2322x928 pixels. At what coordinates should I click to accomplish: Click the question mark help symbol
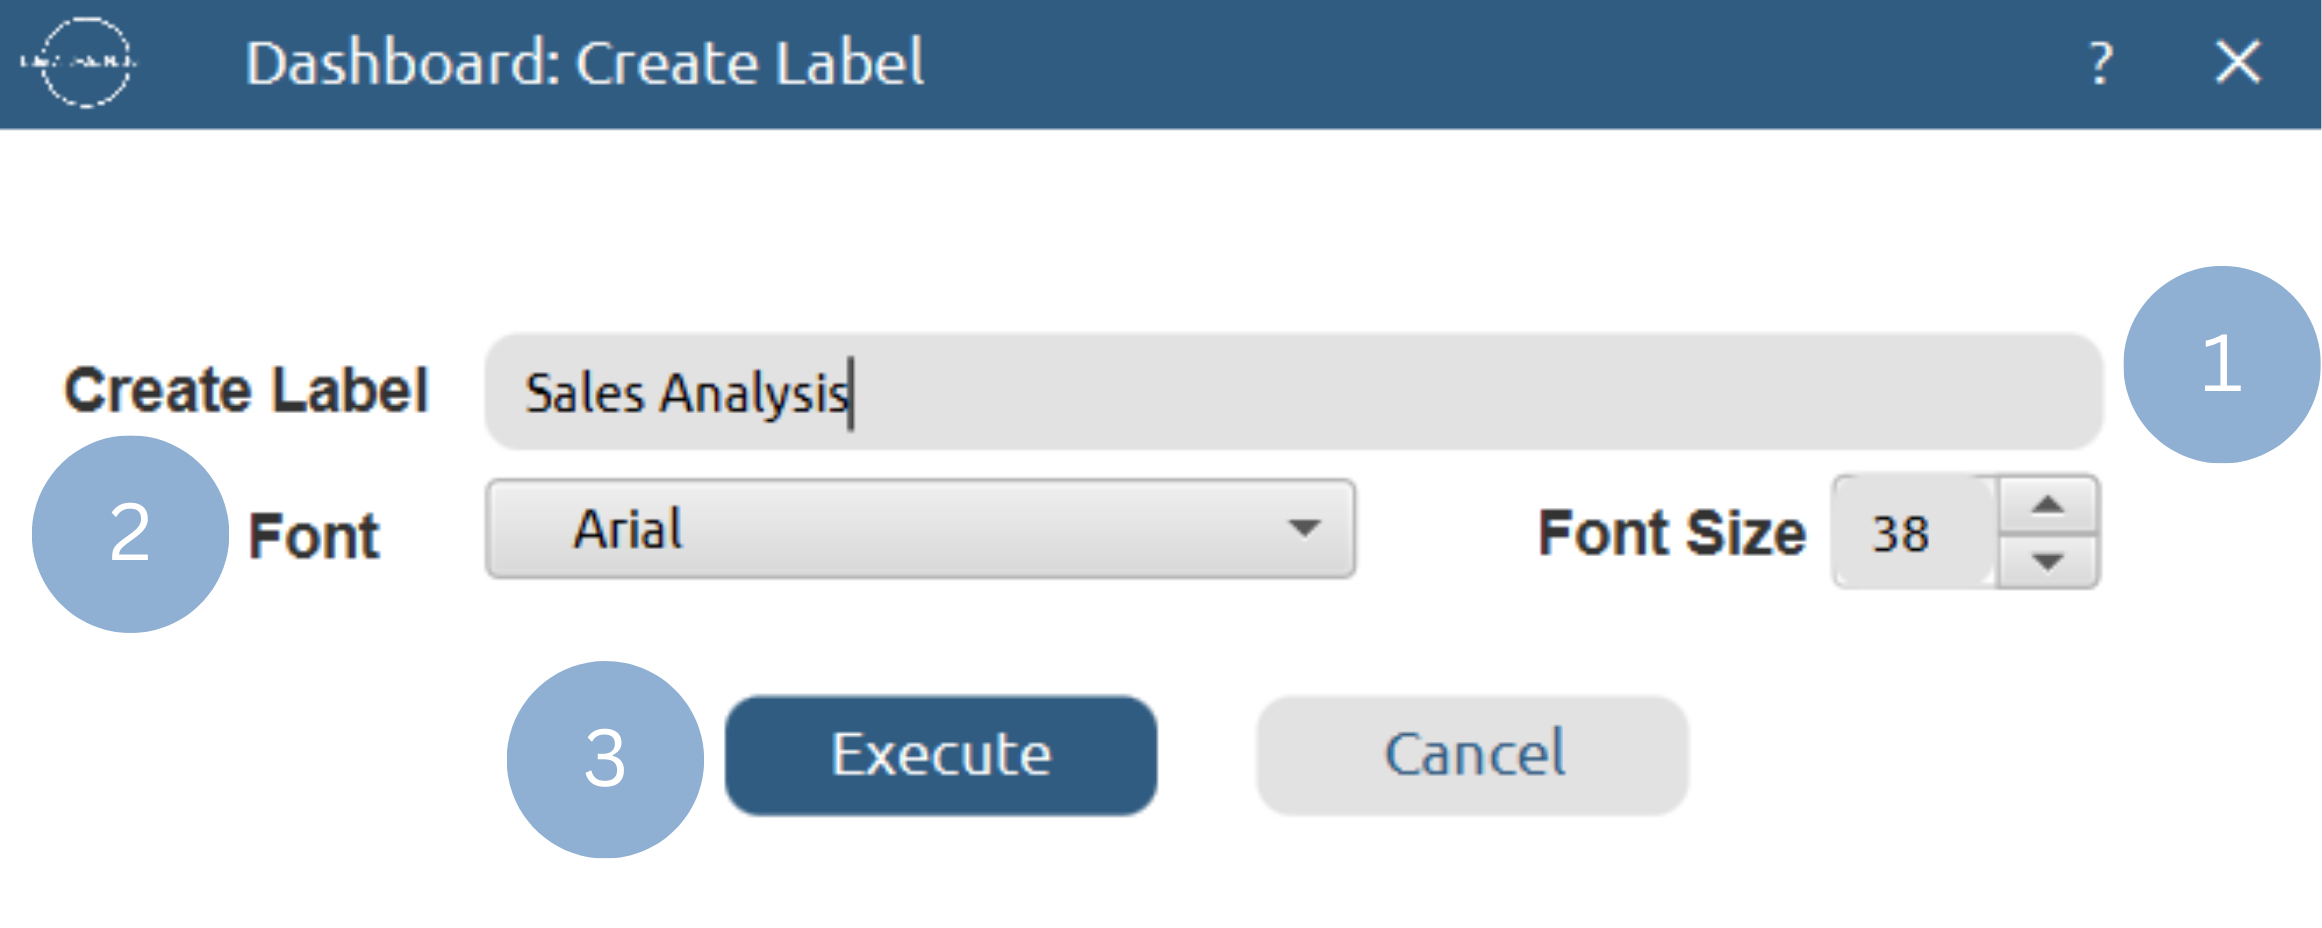[x=2098, y=62]
